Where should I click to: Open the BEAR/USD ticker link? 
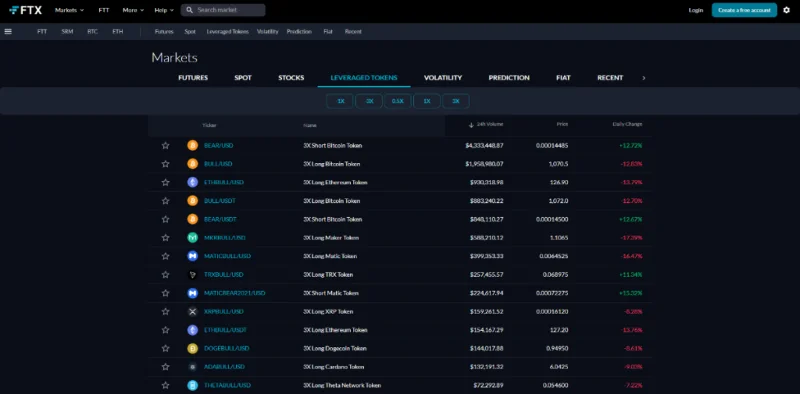[x=218, y=145]
